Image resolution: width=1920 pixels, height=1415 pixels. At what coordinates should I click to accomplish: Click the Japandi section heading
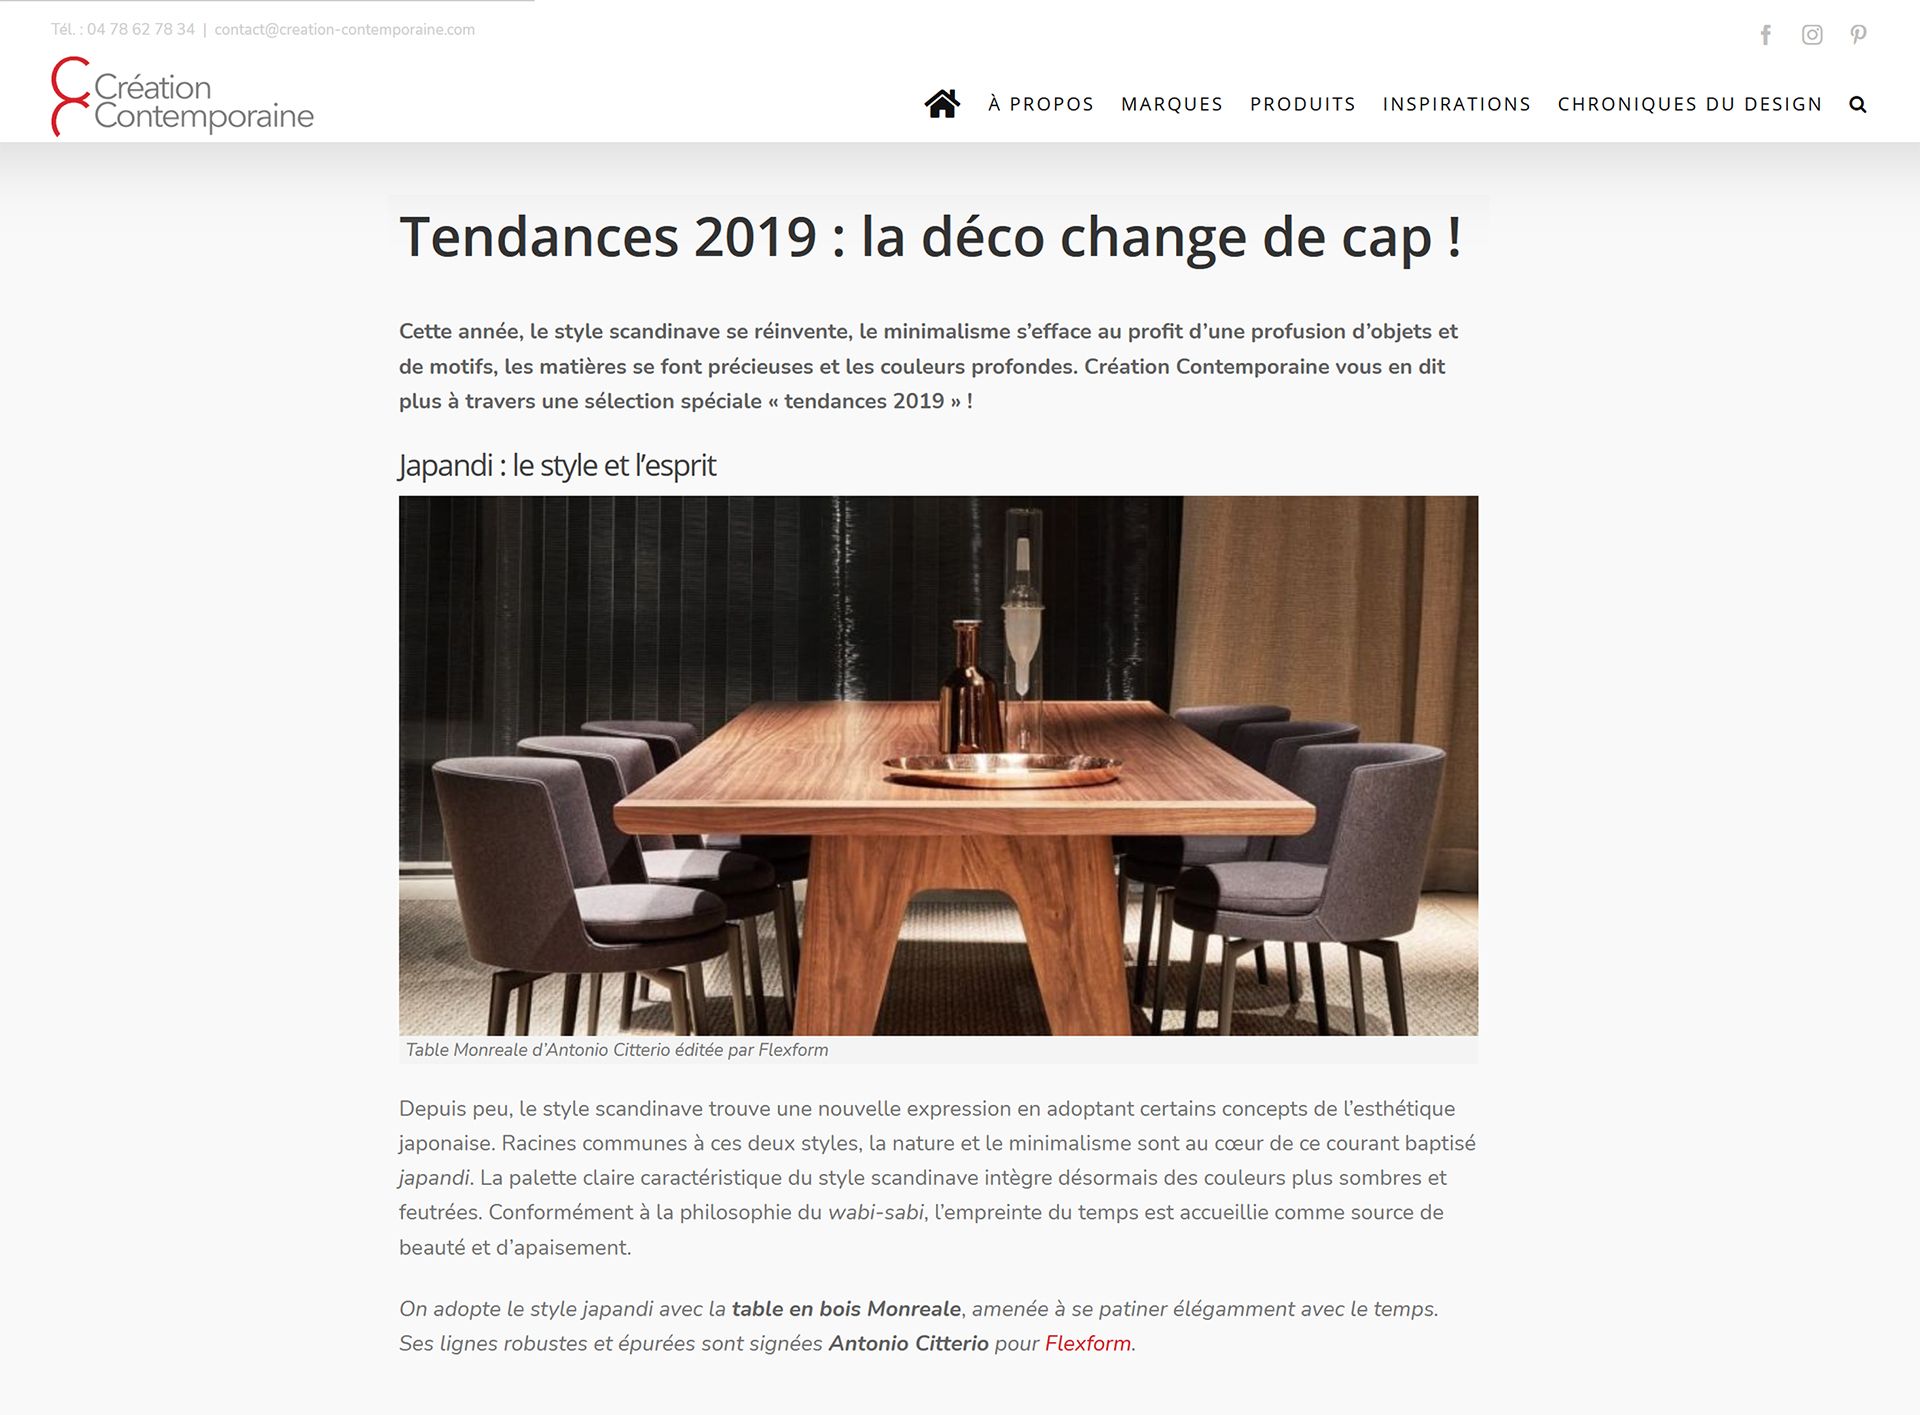557,465
